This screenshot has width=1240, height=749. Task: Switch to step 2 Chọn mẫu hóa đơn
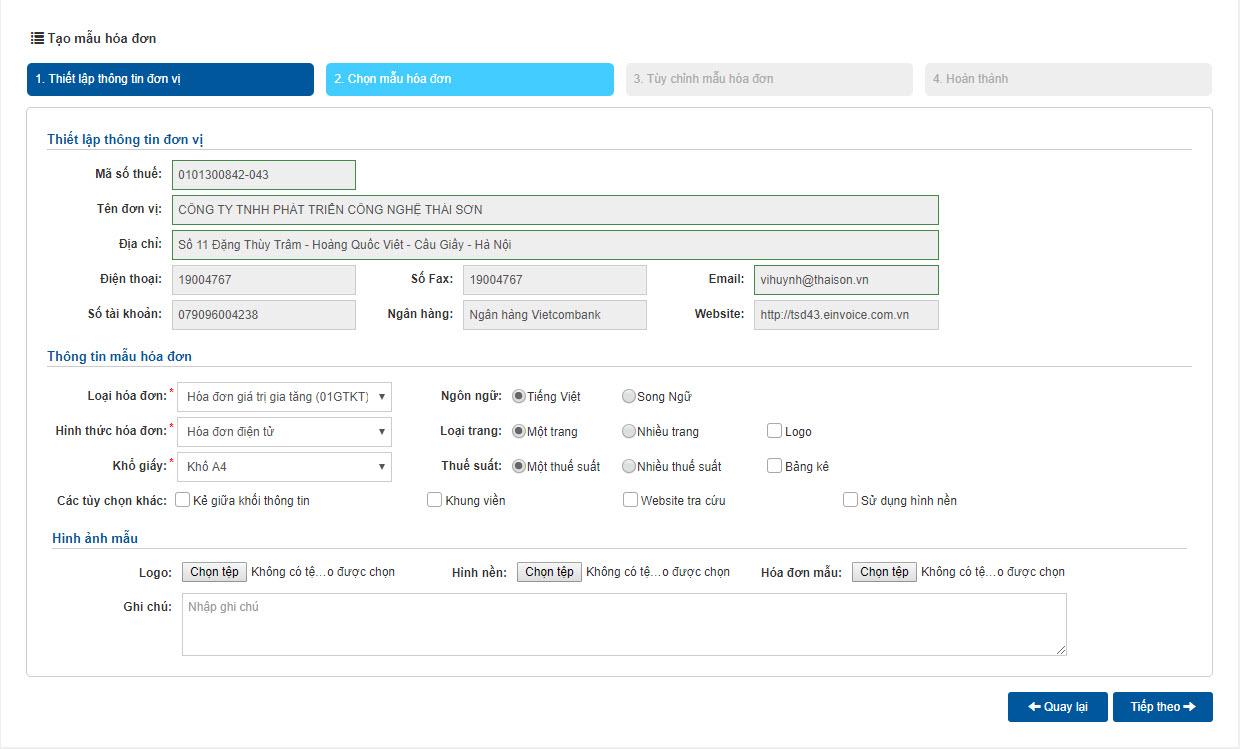click(469, 79)
